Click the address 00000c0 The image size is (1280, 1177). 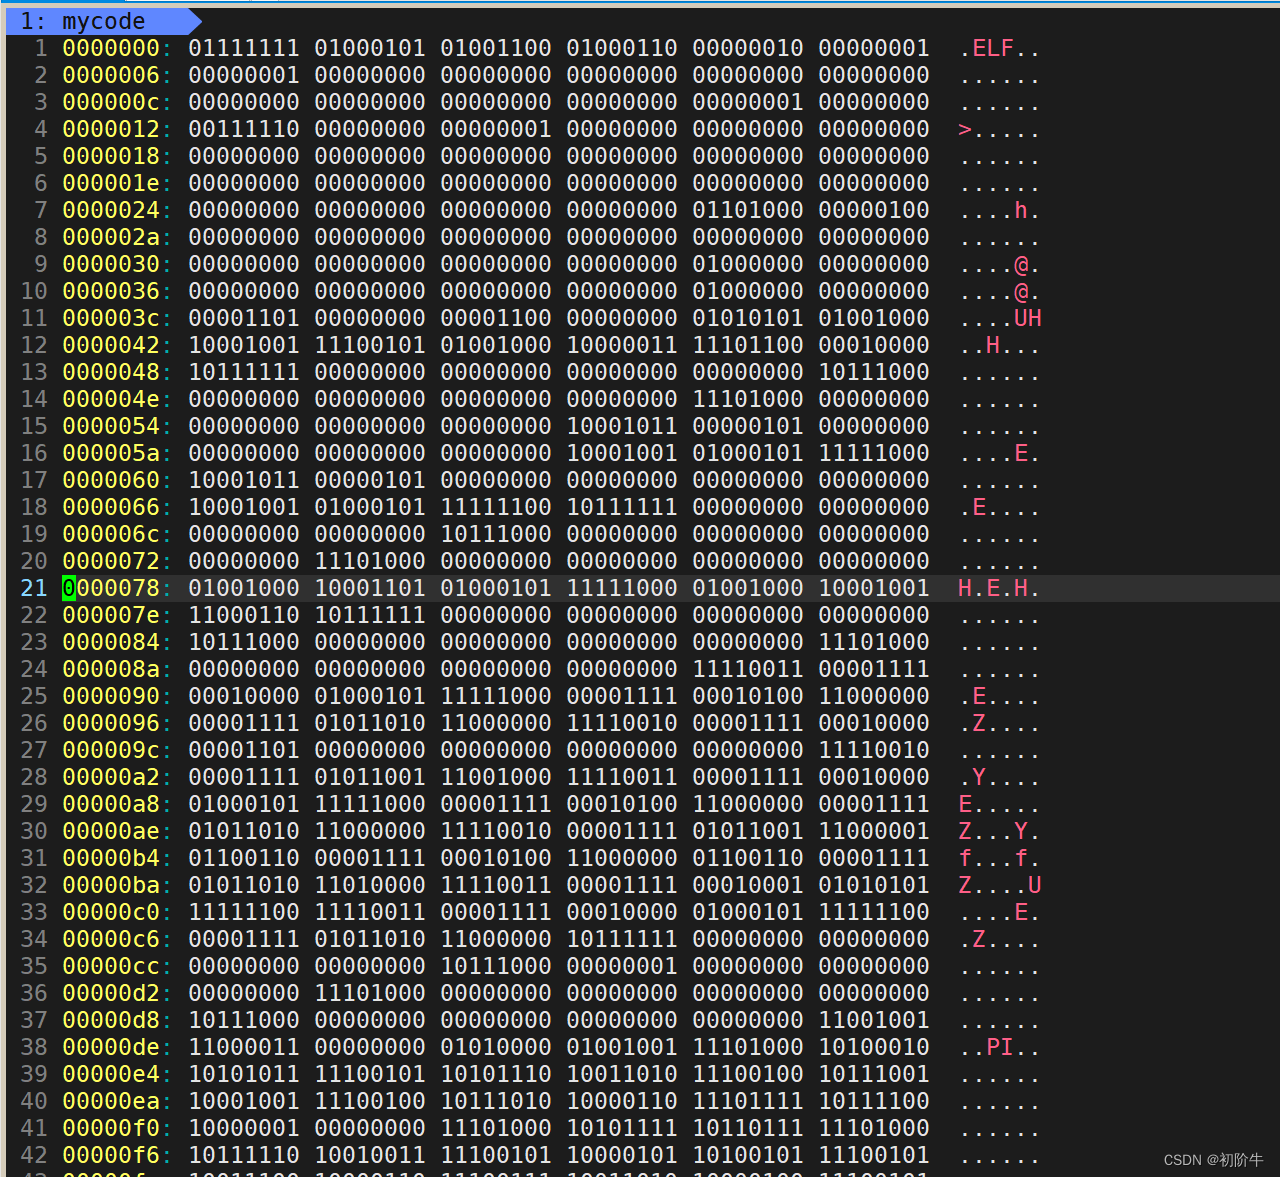tap(111, 912)
